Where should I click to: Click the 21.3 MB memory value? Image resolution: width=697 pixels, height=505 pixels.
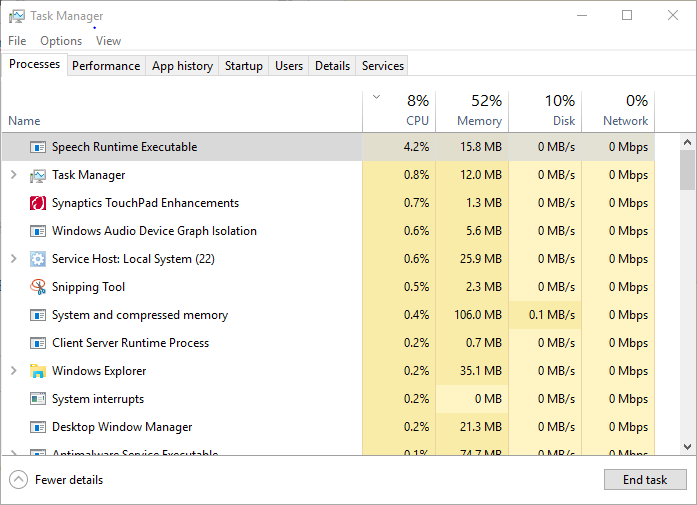point(481,427)
